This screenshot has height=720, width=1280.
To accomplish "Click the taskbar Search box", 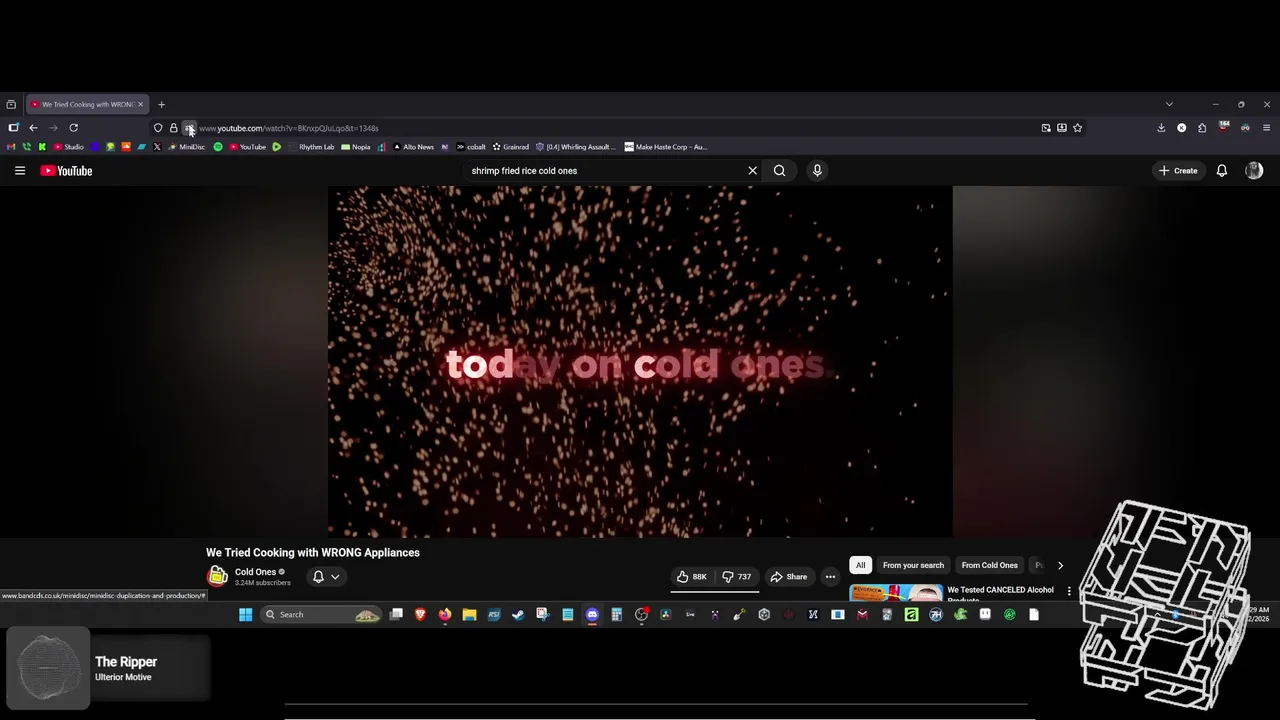I will (321, 615).
